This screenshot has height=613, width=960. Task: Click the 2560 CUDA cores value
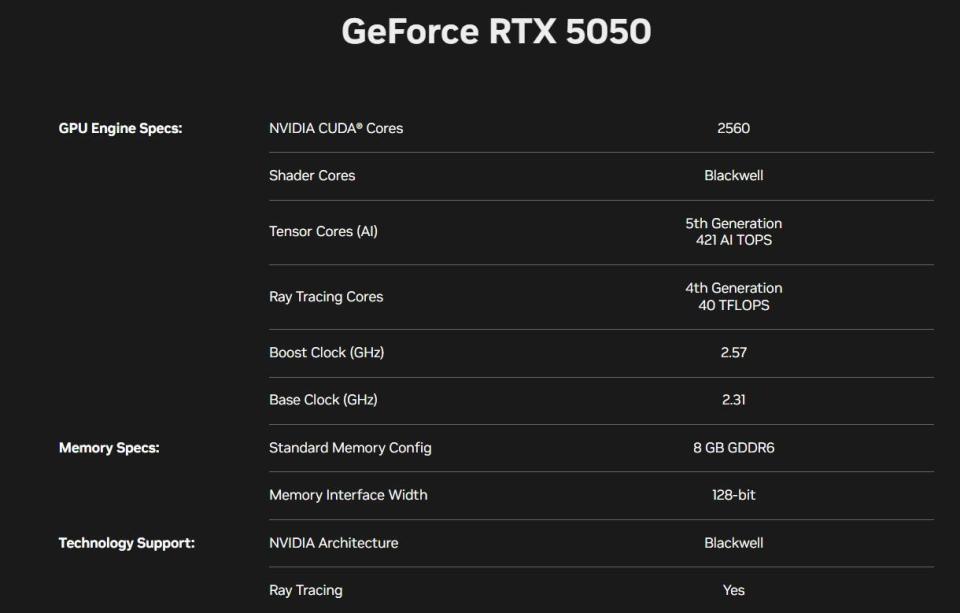[733, 129]
